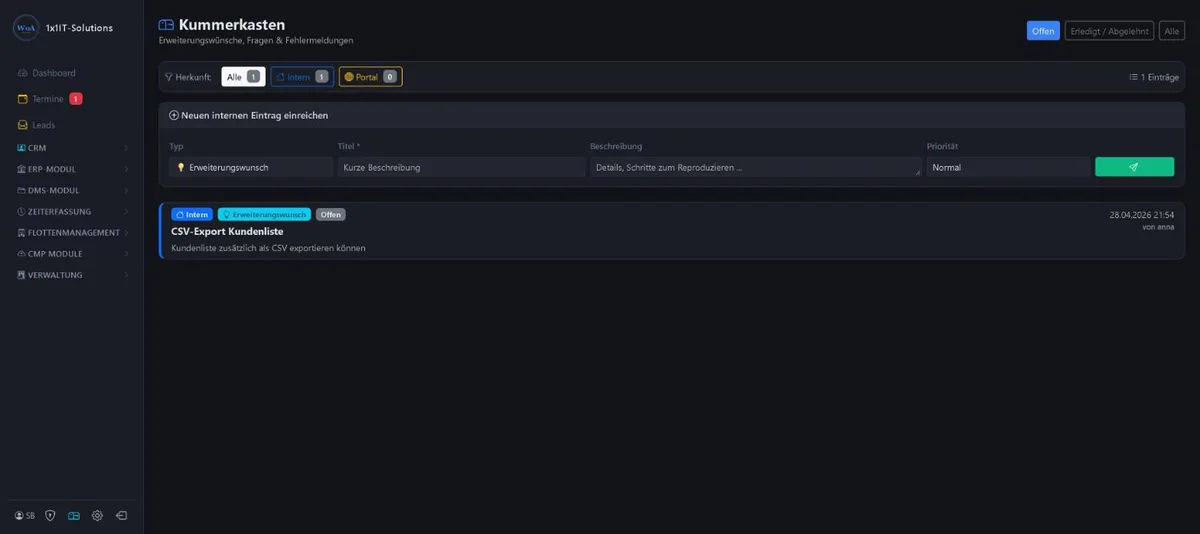
Task: Click the entry description Kundenliste zusätzlich text
Action: tap(268, 248)
